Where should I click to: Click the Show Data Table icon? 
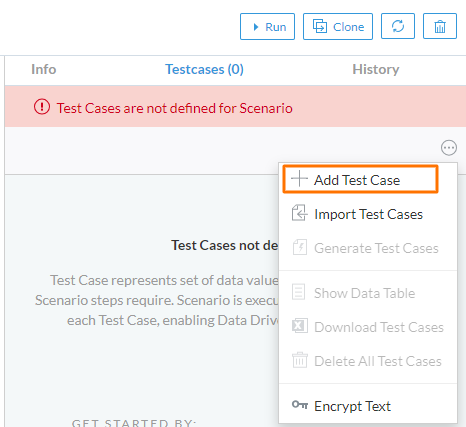[x=298, y=292]
